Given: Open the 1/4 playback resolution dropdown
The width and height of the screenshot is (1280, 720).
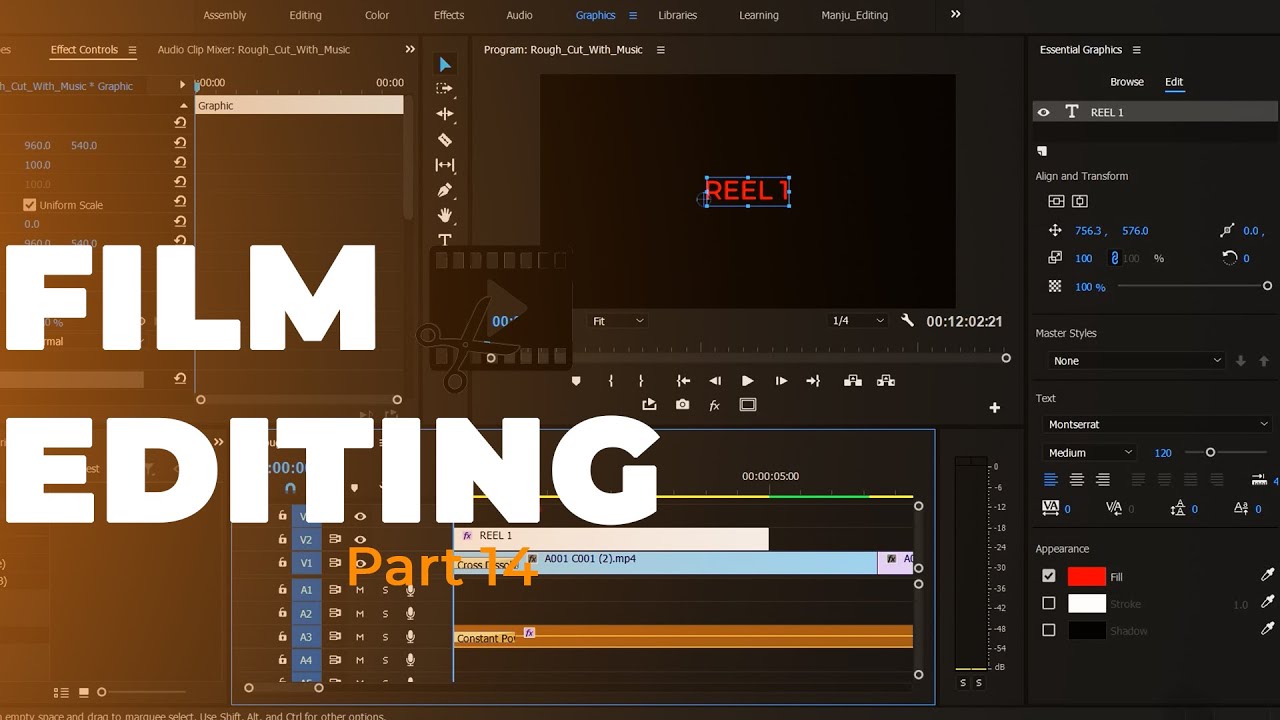Looking at the screenshot, I should [858, 321].
